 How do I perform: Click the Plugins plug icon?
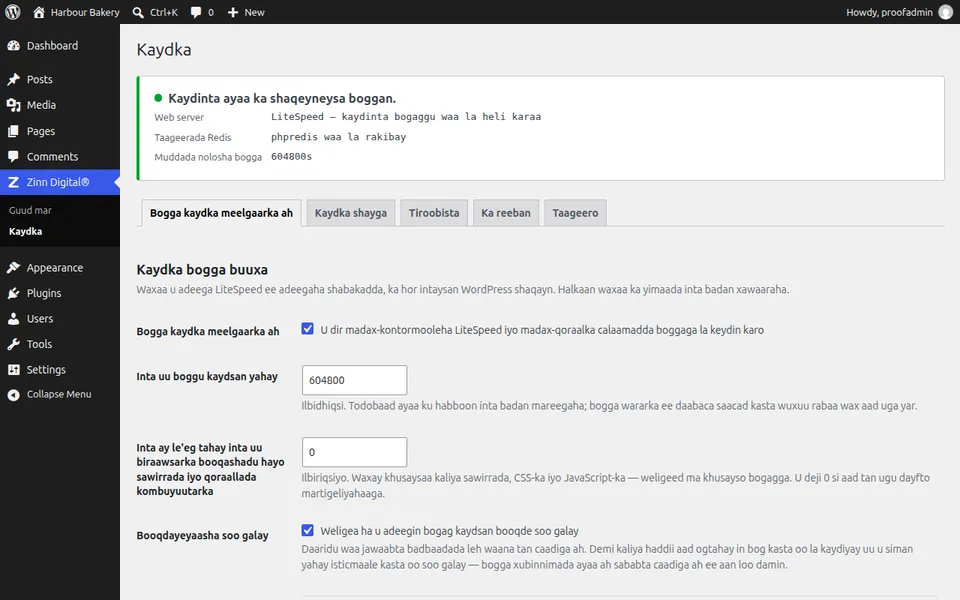coord(13,293)
